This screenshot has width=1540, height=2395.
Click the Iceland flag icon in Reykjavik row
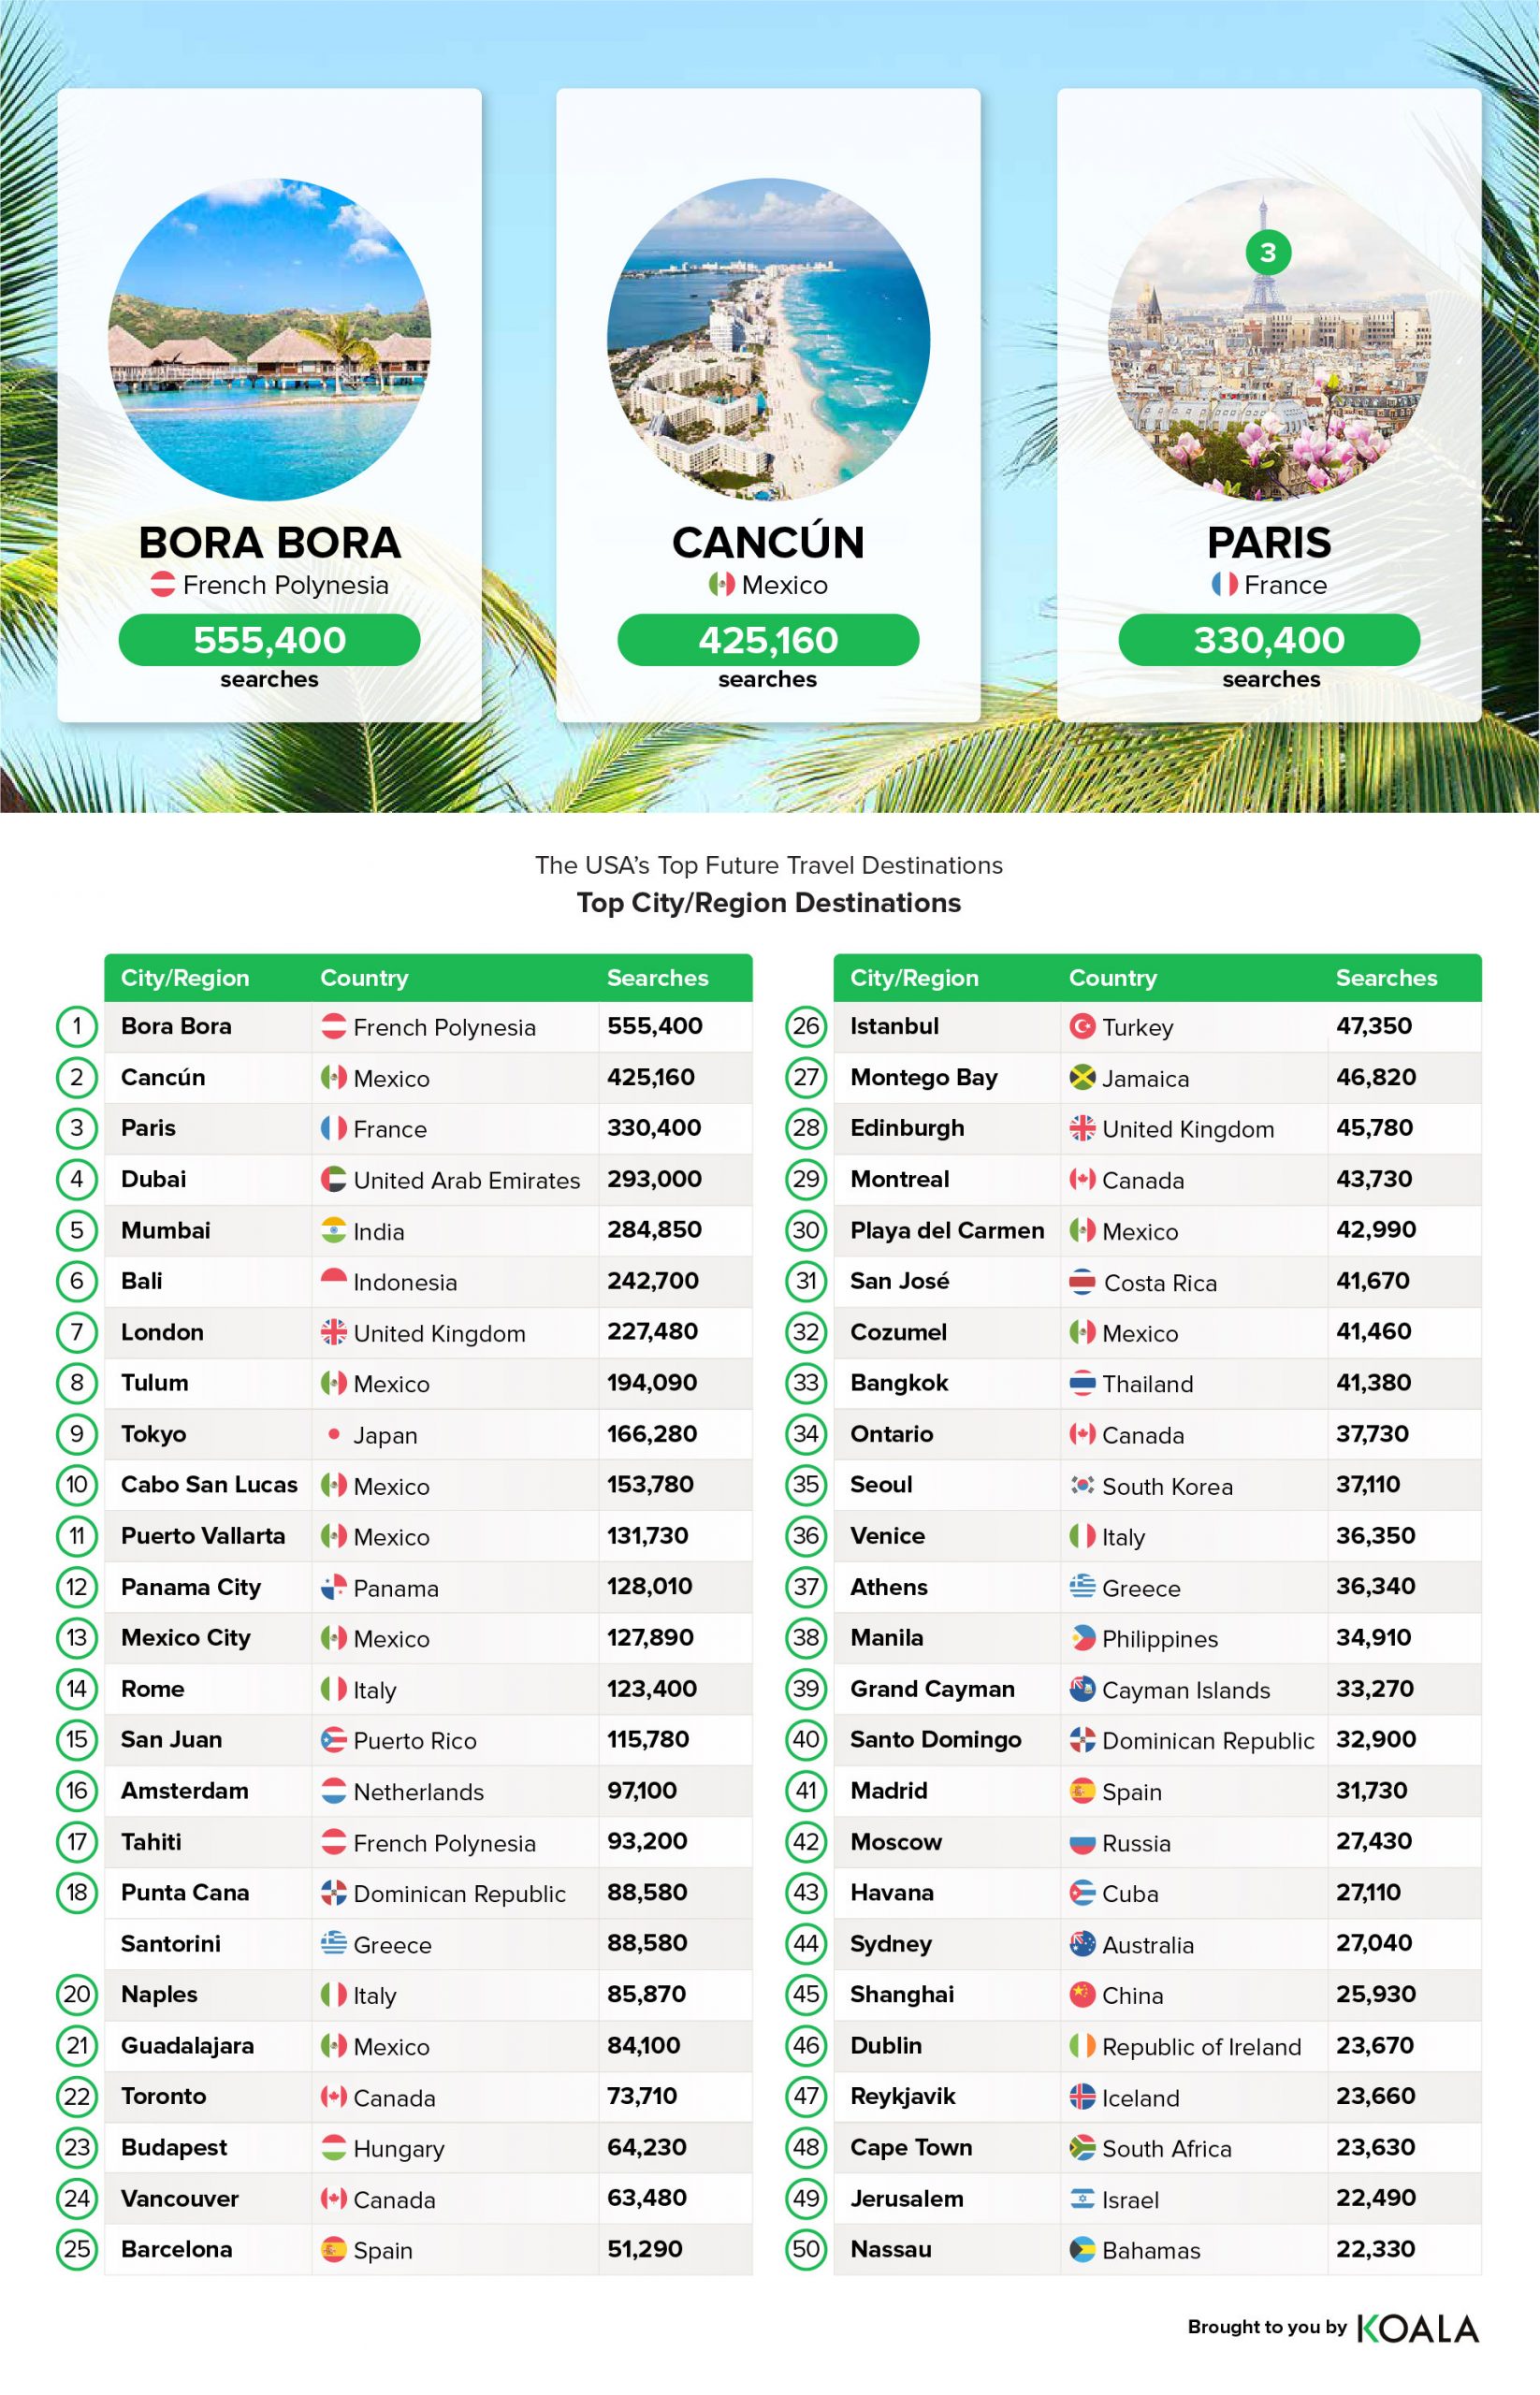click(x=1082, y=2096)
